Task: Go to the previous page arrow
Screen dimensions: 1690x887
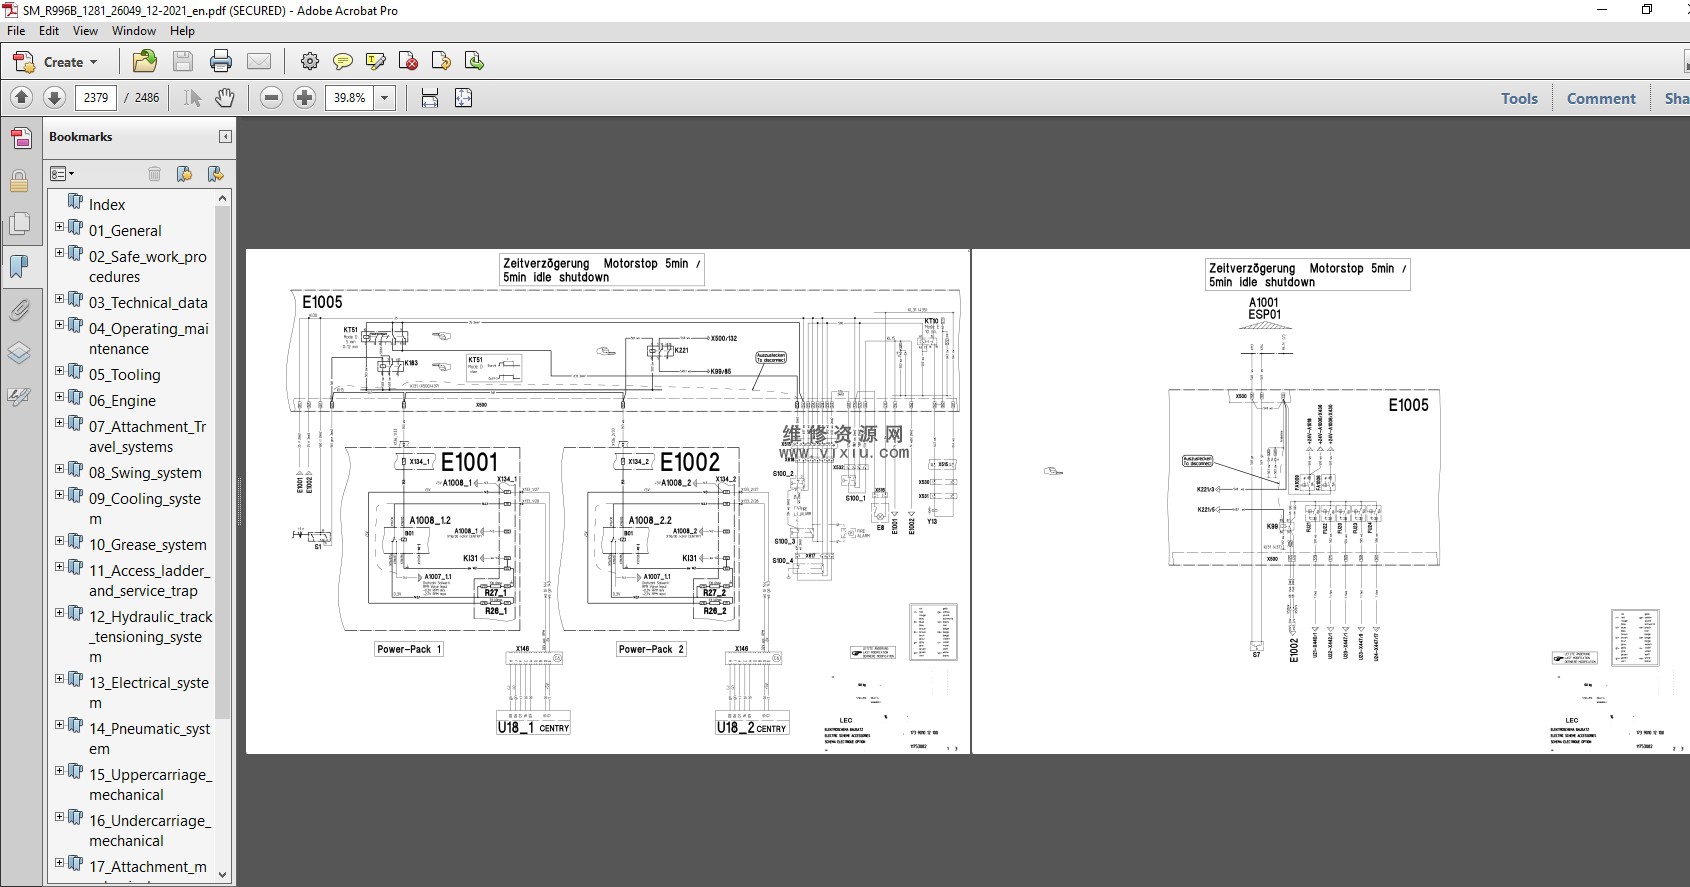Action: click(22, 98)
